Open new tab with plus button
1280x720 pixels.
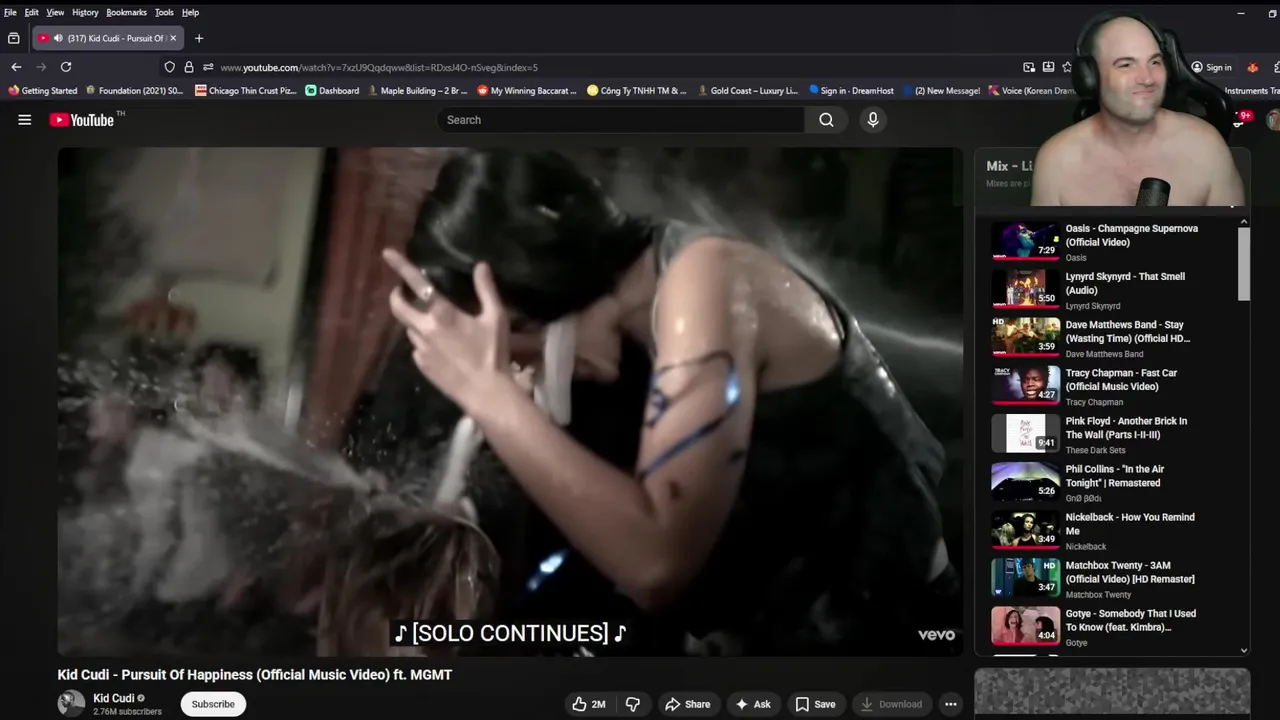199,38
